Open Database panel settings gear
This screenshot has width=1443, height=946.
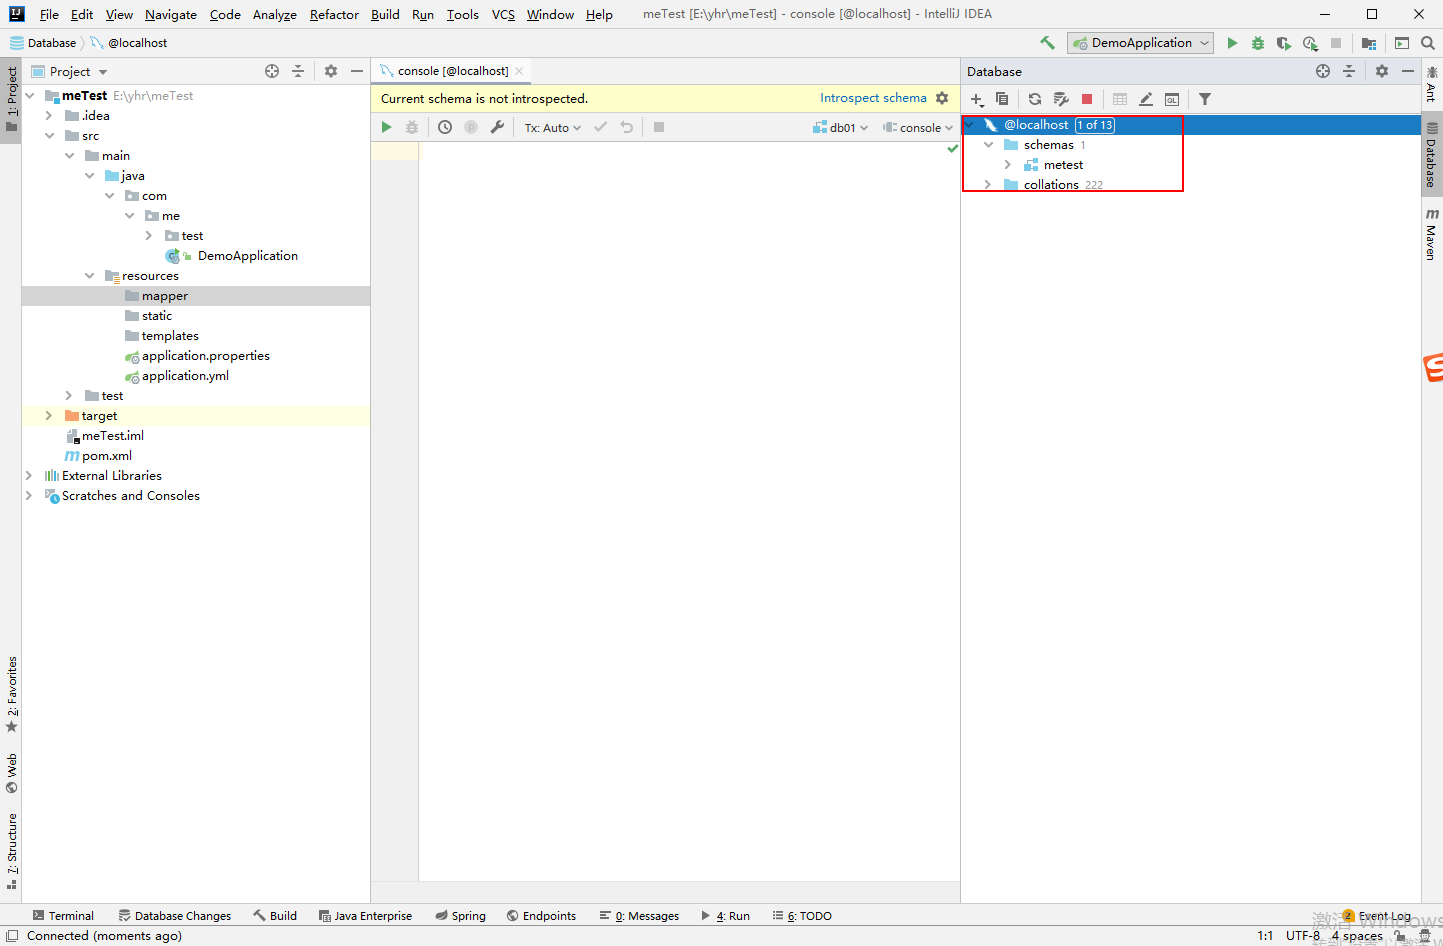coord(1382,71)
